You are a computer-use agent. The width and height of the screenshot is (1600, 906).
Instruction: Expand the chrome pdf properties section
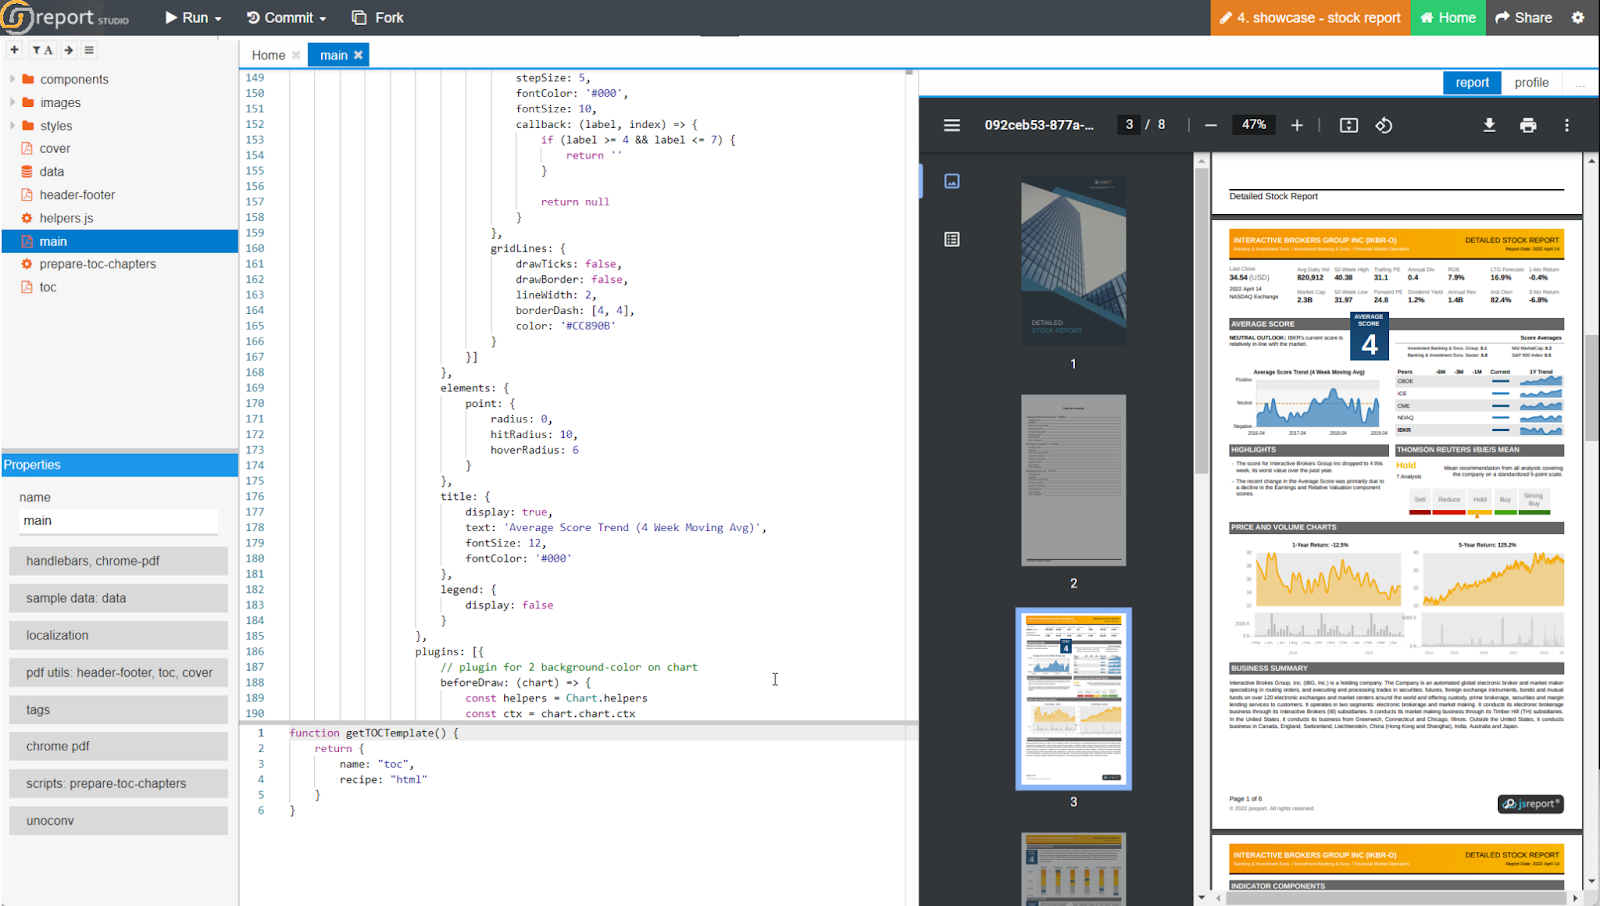point(119,746)
